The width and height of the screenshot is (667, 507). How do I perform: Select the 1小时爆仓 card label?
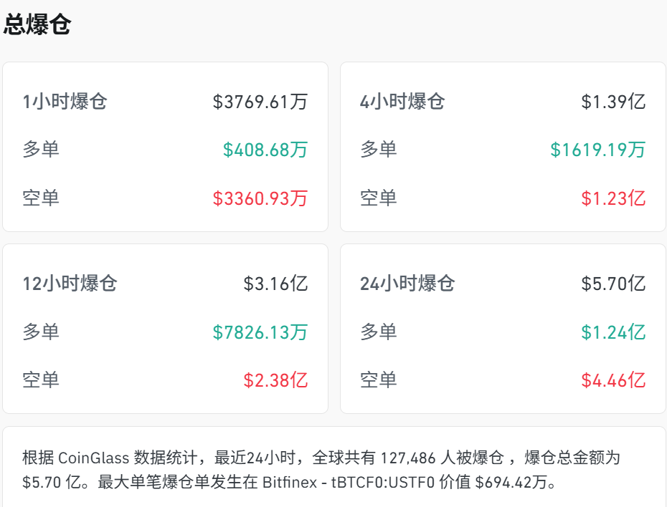(x=65, y=101)
